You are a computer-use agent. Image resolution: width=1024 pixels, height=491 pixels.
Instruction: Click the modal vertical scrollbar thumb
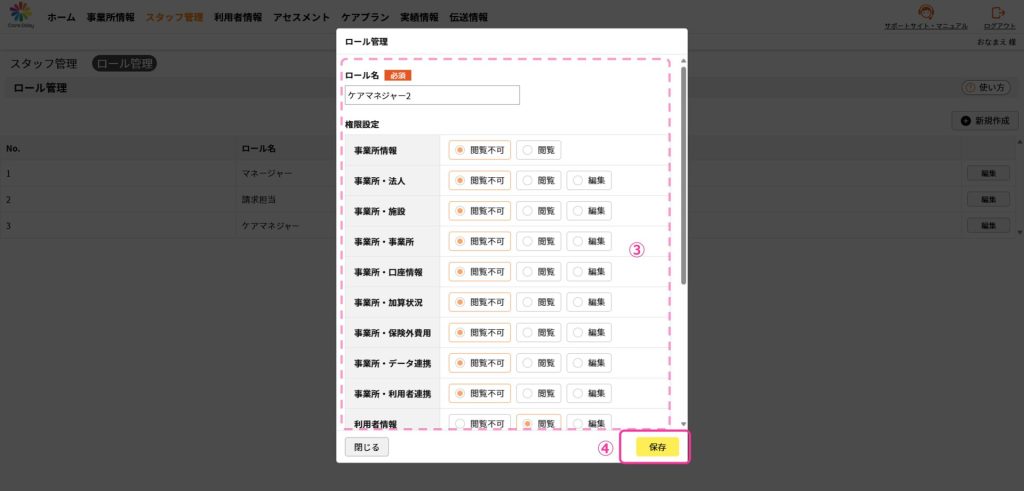click(x=683, y=175)
